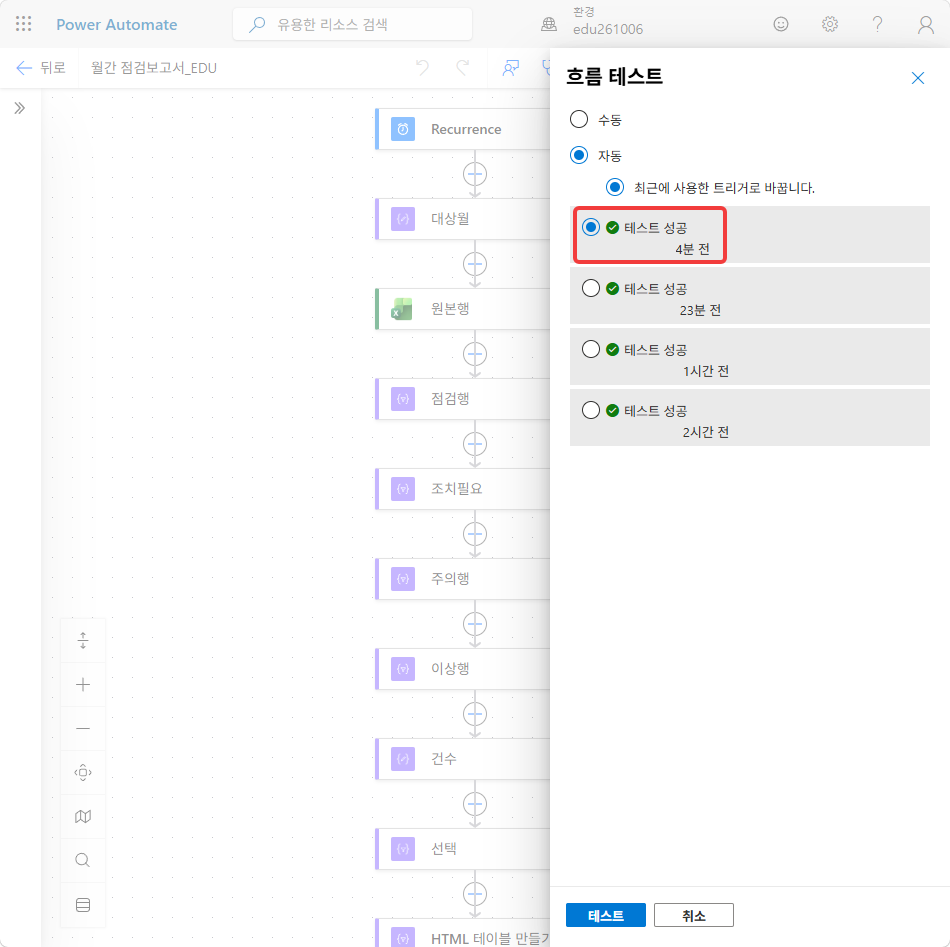Image resolution: width=950 pixels, height=947 pixels.
Task: Insert step below 주의행 plus button
Action: 475,624
